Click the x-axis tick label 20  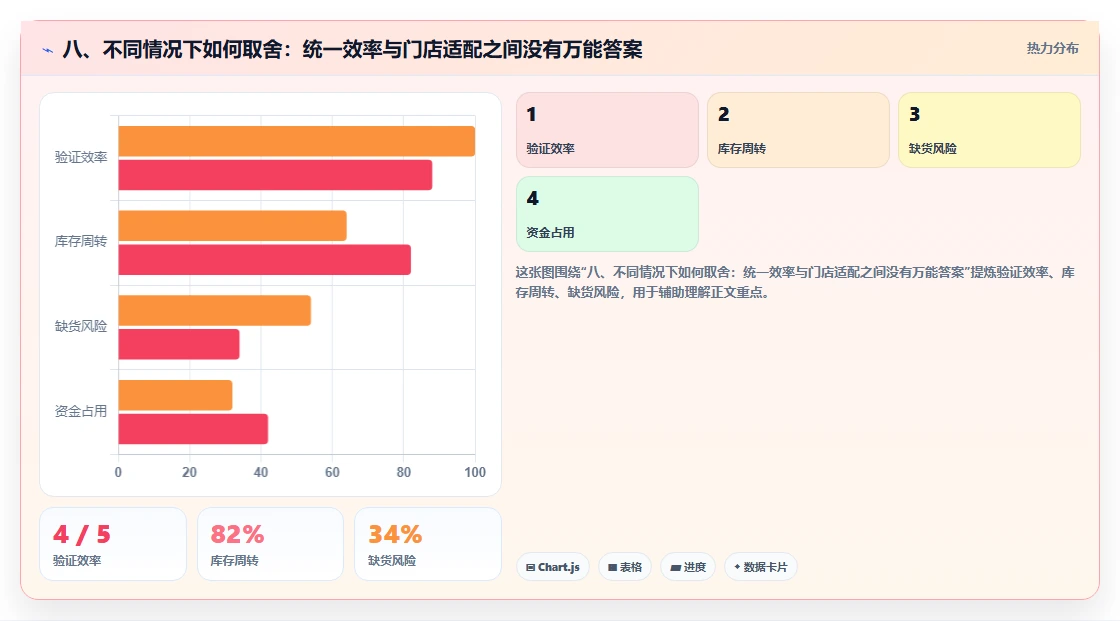pyautogui.click(x=189, y=472)
